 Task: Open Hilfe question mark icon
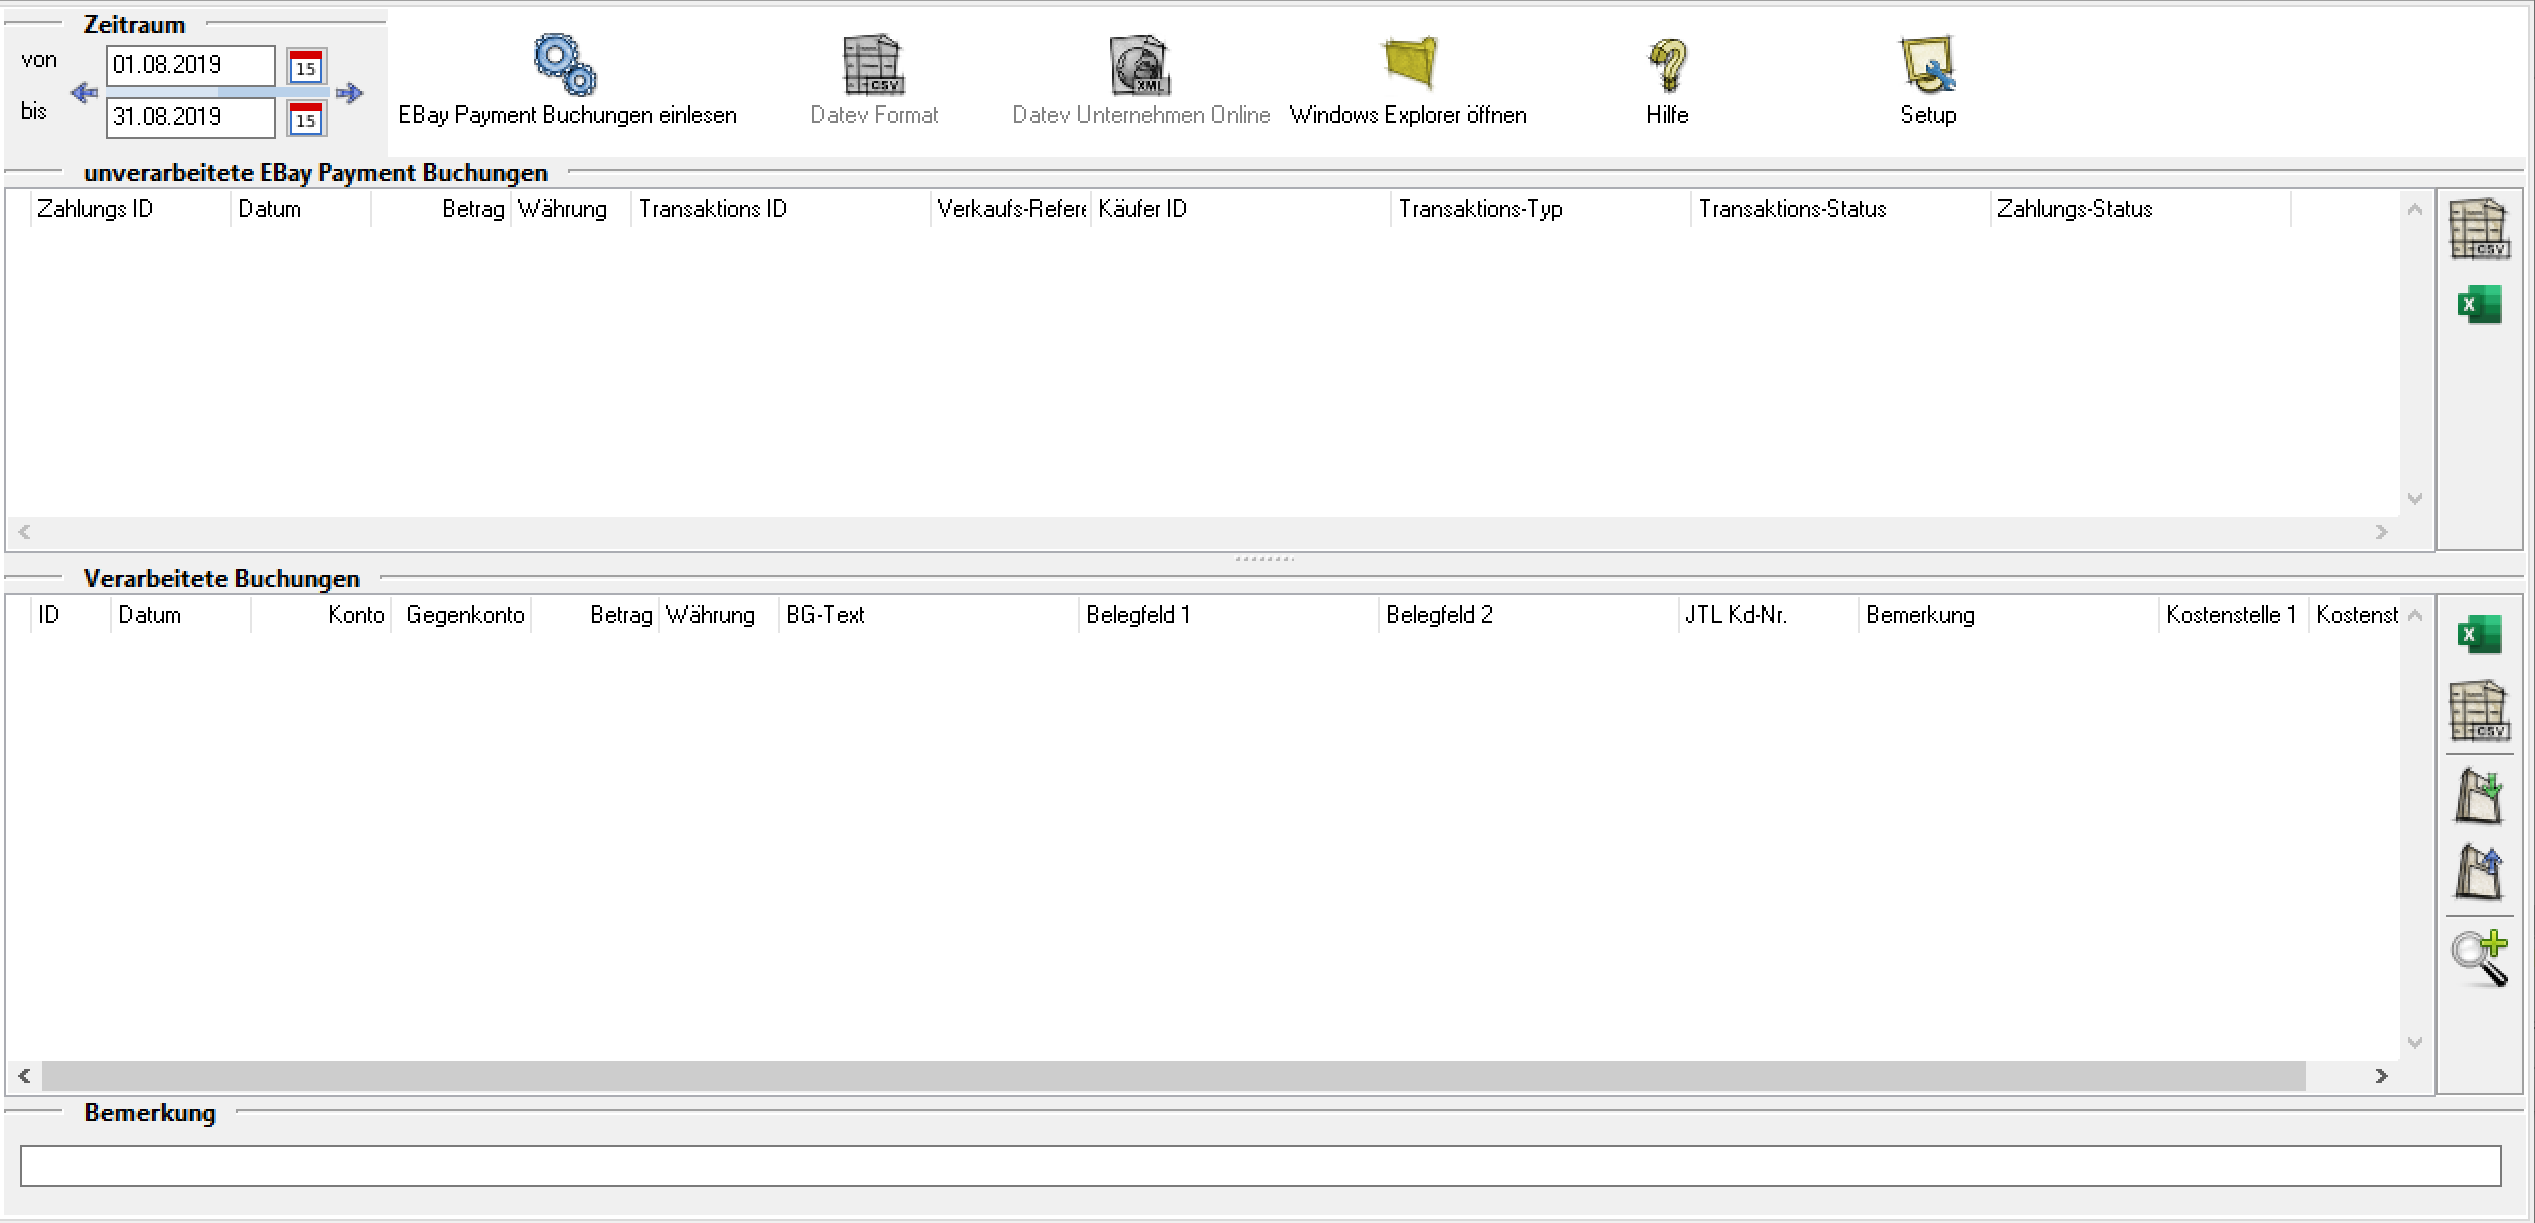pyautogui.click(x=1667, y=65)
